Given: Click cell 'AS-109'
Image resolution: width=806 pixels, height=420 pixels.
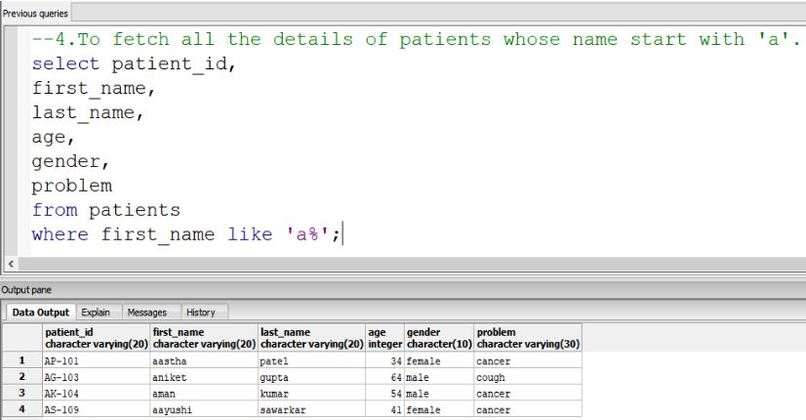Looking at the screenshot, I should (x=96, y=410).
